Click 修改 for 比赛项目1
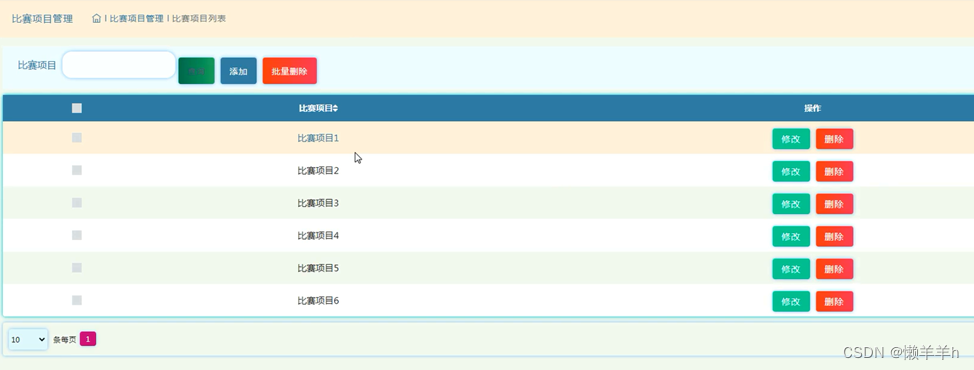The width and height of the screenshot is (974, 370). point(791,139)
